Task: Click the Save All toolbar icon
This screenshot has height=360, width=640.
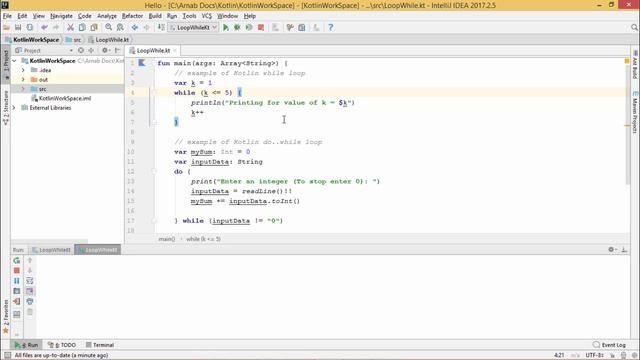Action: pos(18,27)
